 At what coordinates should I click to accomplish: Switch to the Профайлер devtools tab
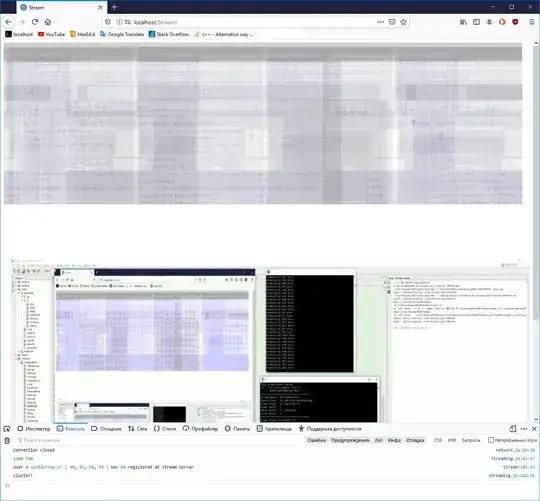pos(200,429)
